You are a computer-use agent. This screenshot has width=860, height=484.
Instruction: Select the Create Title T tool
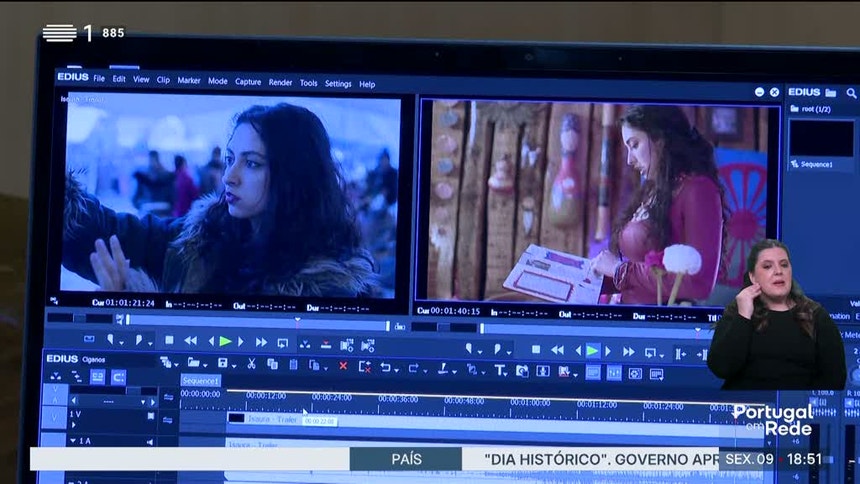(500, 370)
